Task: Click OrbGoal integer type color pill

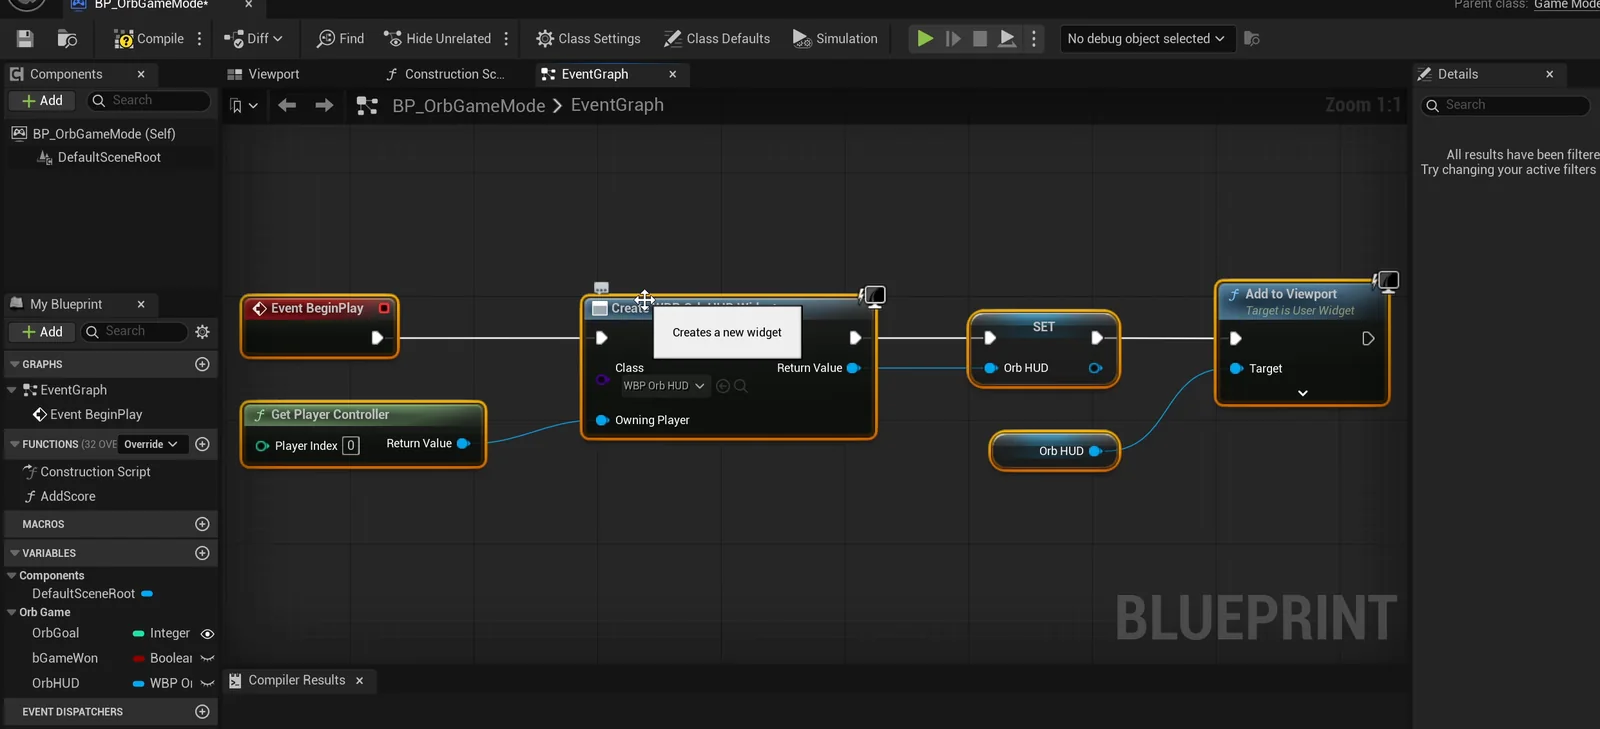Action: (x=139, y=634)
